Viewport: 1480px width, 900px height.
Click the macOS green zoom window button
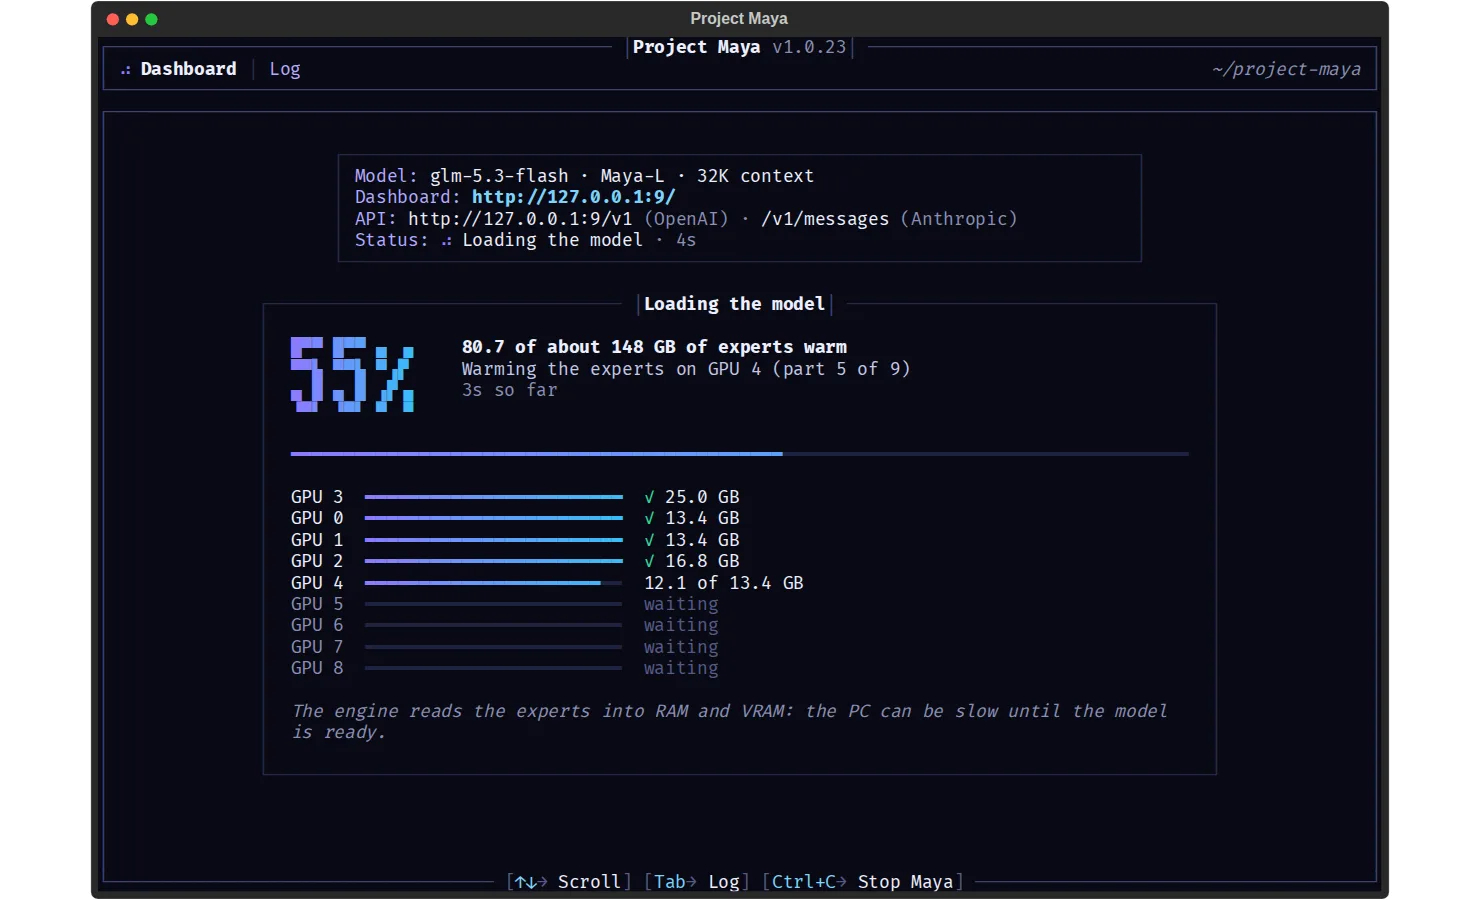pos(151,19)
